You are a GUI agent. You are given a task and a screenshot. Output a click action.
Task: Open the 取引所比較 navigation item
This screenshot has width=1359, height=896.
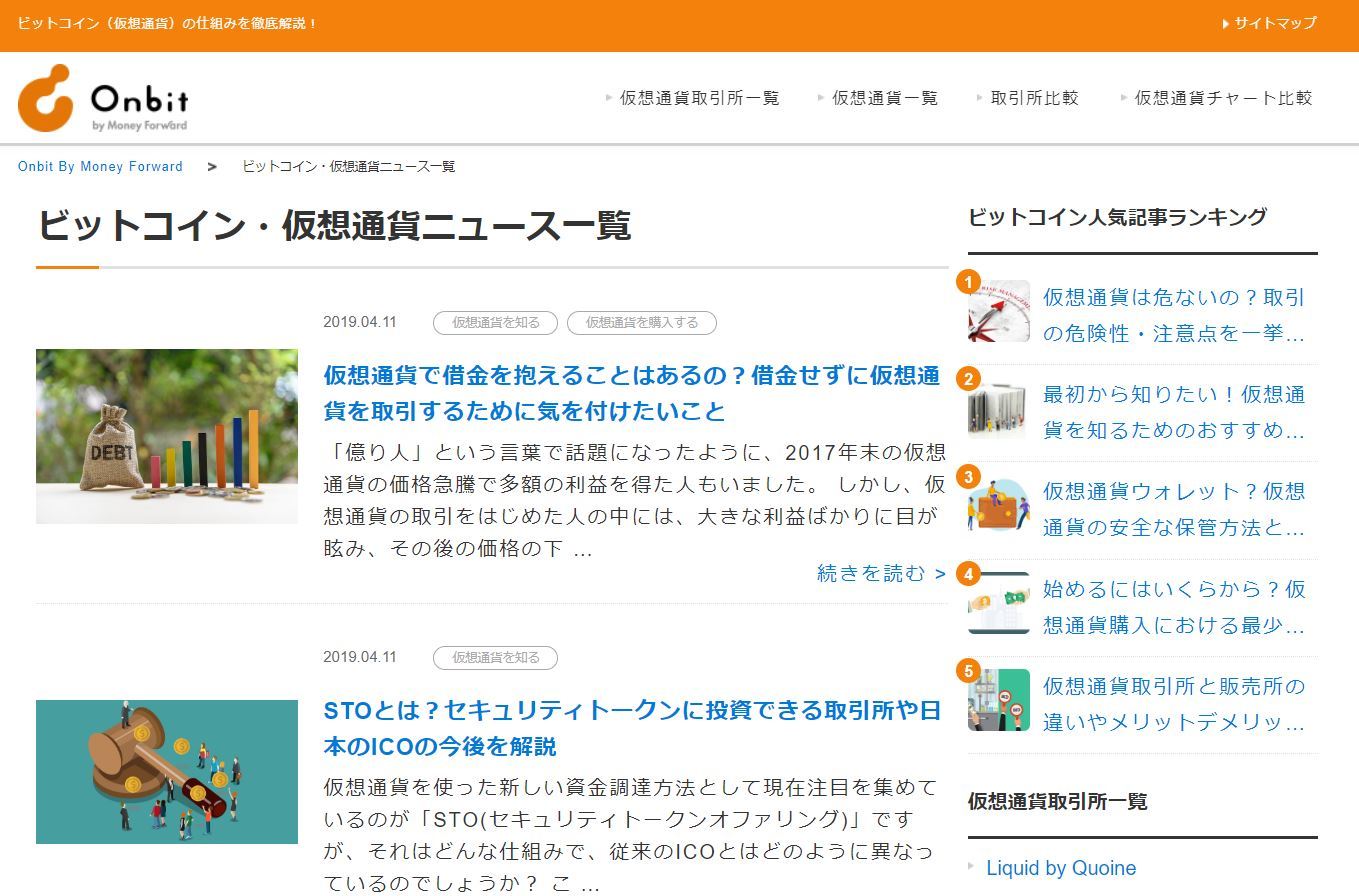pos(1035,98)
